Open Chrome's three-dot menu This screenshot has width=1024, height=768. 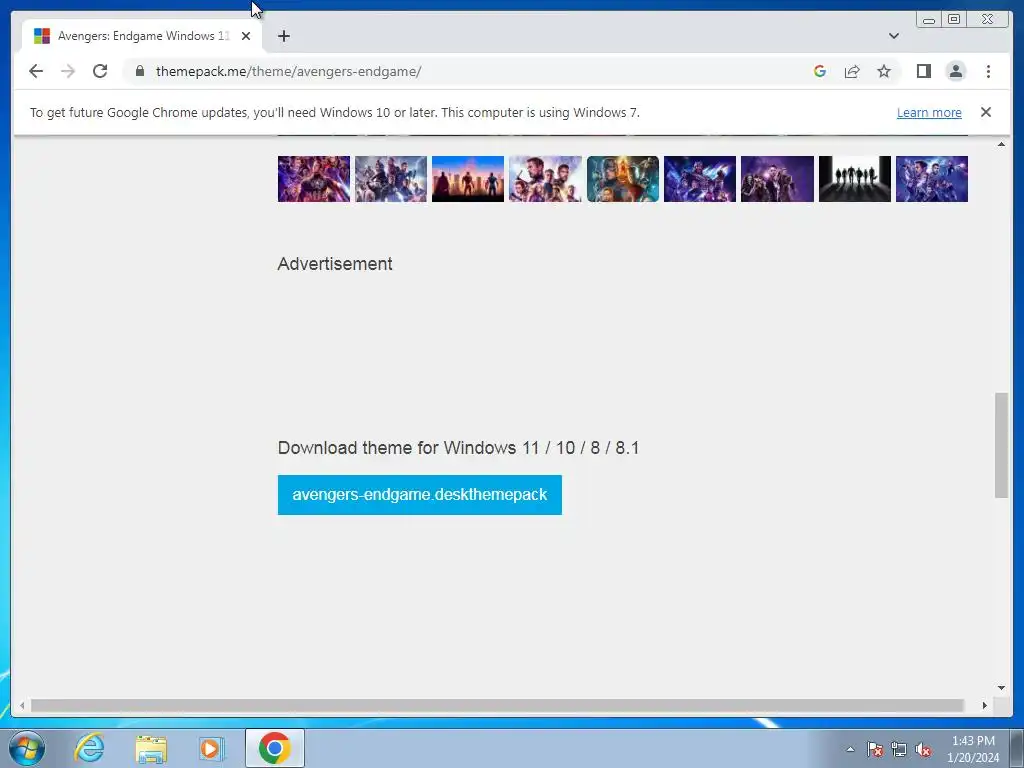tap(988, 71)
